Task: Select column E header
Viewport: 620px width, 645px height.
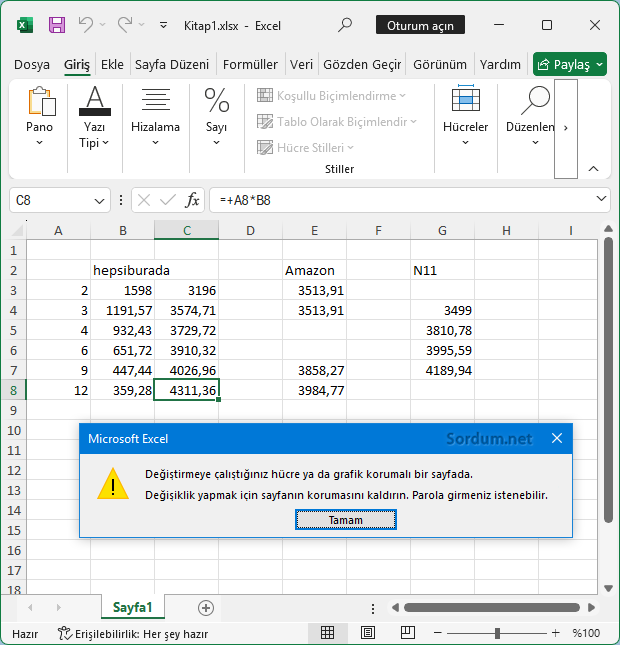Action: click(x=314, y=230)
